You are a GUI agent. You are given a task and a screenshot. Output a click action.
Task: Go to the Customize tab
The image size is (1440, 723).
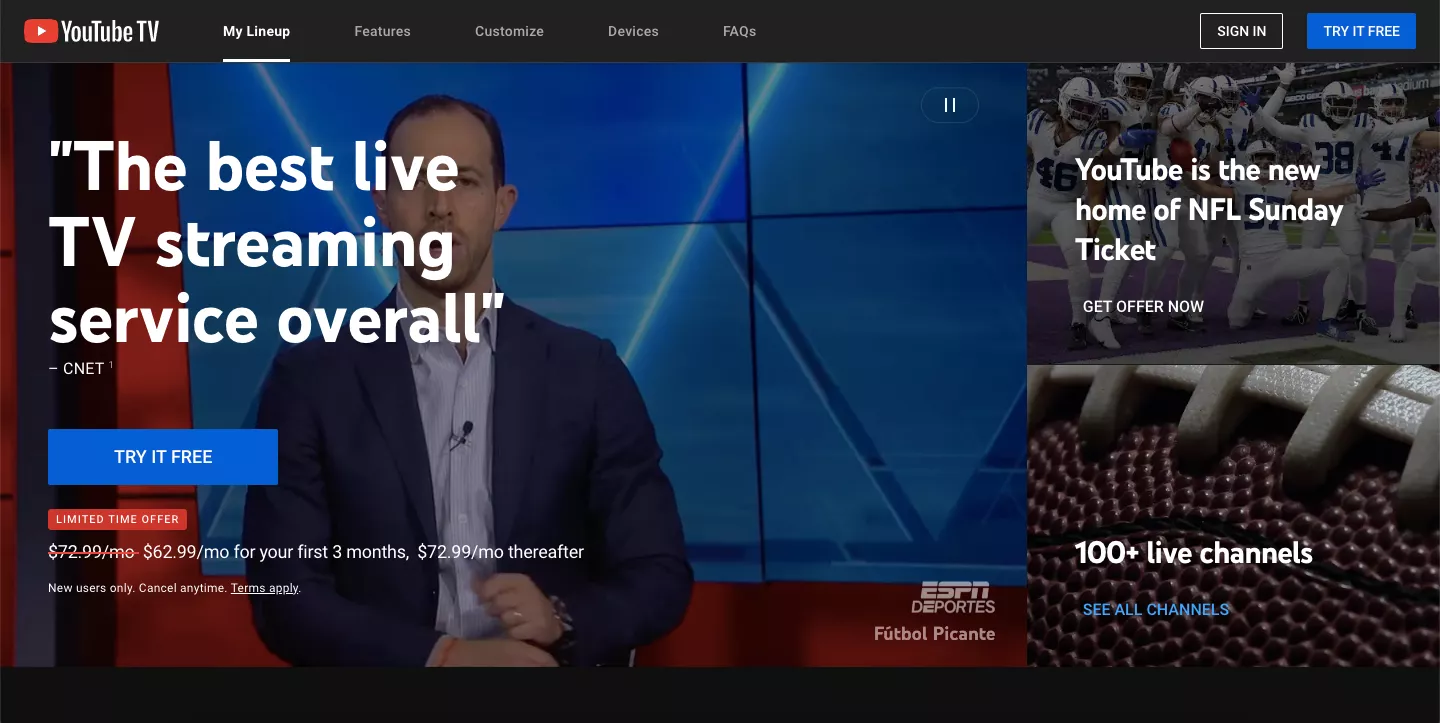point(509,31)
